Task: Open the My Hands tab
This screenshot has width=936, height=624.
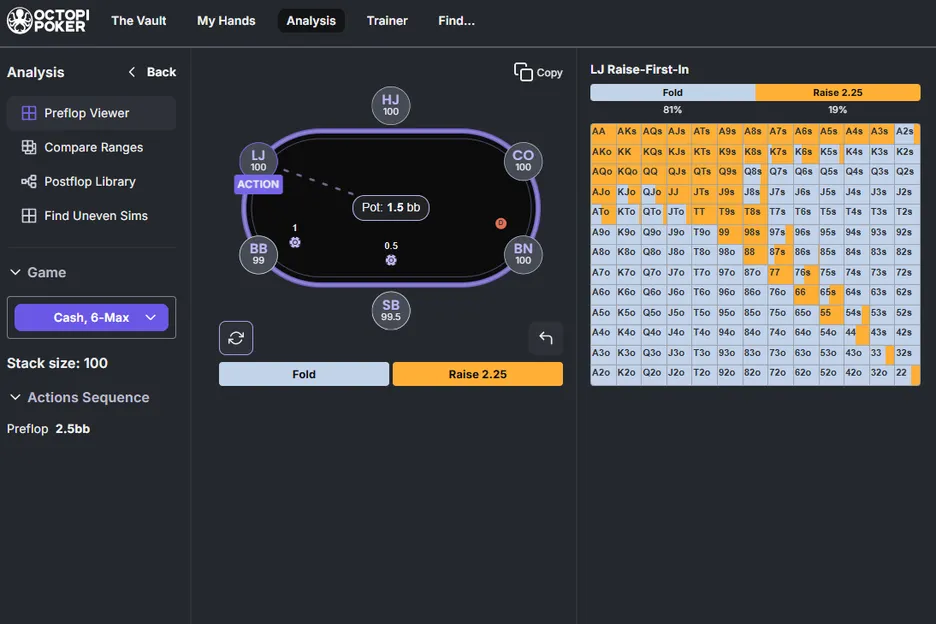Action: tap(226, 20)
